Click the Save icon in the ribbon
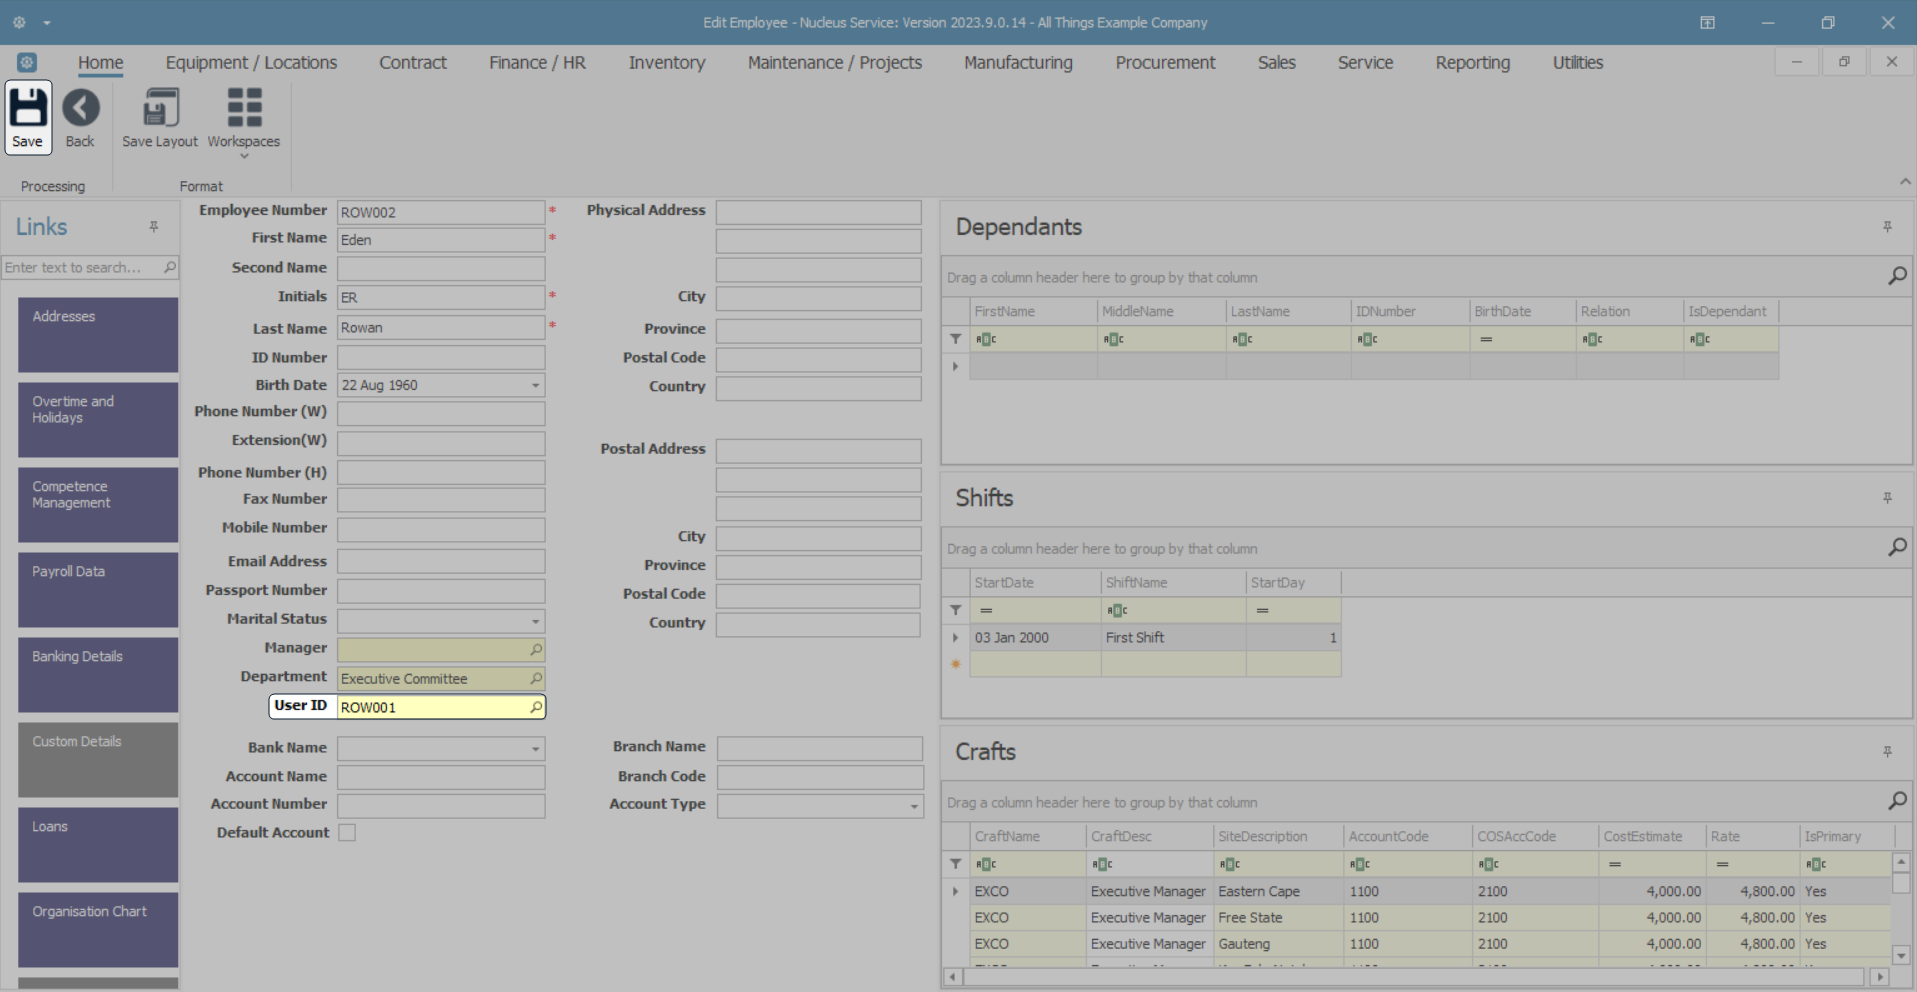Image resolution: width=1917 pixels, height=992 pixels. pos(28,108)
